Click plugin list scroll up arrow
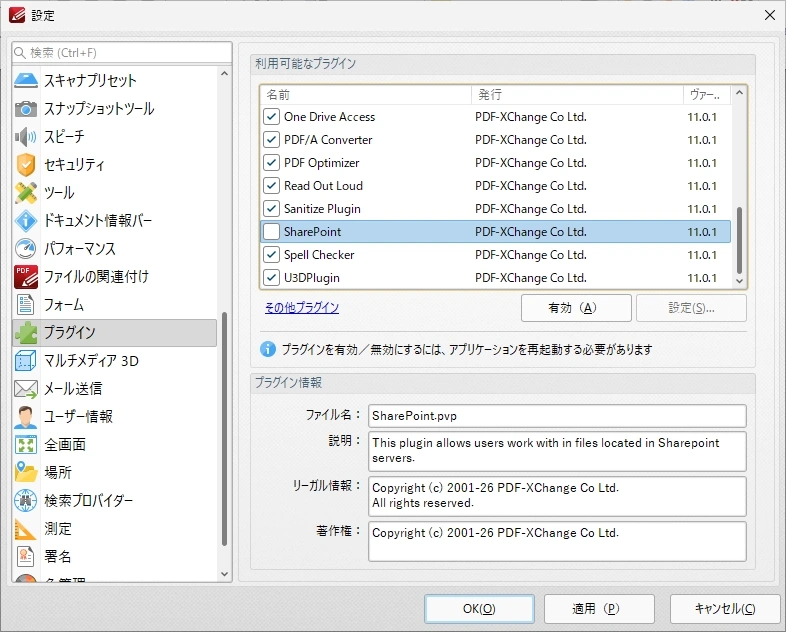 click(739, 93)
